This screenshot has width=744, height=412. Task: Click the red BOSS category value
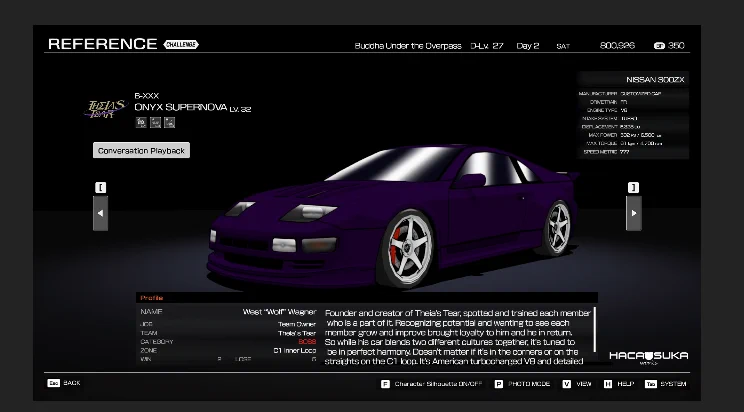(307, 342)
